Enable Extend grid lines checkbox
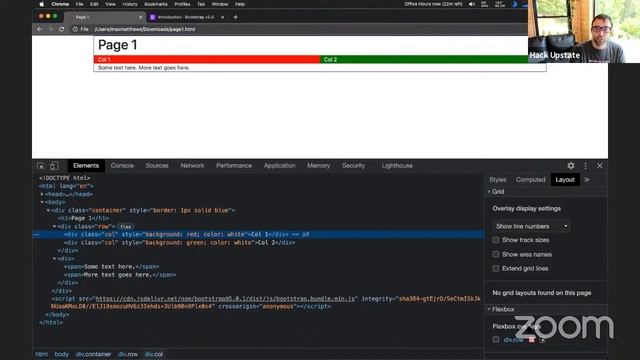The width and height of the screenshot is (640, 360). click(x=496, y=269)
